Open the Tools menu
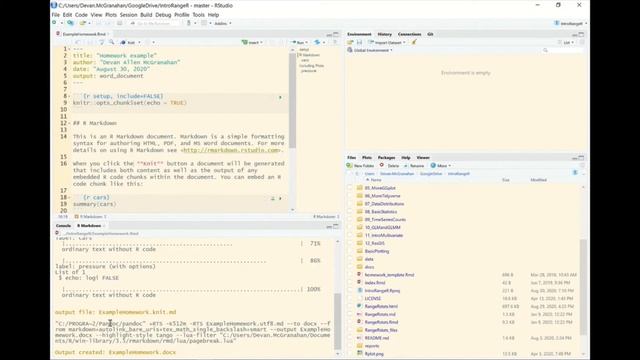The height and width of the screenshot is (360, 640). coord(198,15)
